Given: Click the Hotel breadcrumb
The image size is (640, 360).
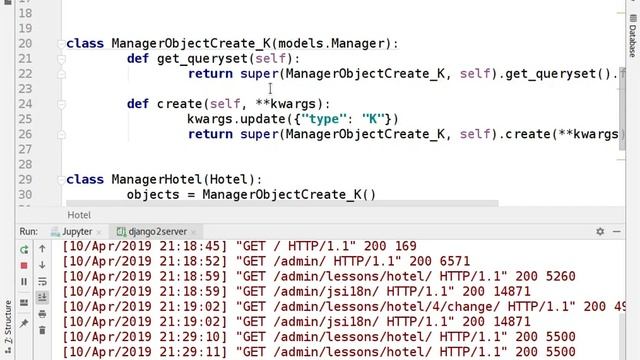Looking at the screenshot, I should 79,215.
